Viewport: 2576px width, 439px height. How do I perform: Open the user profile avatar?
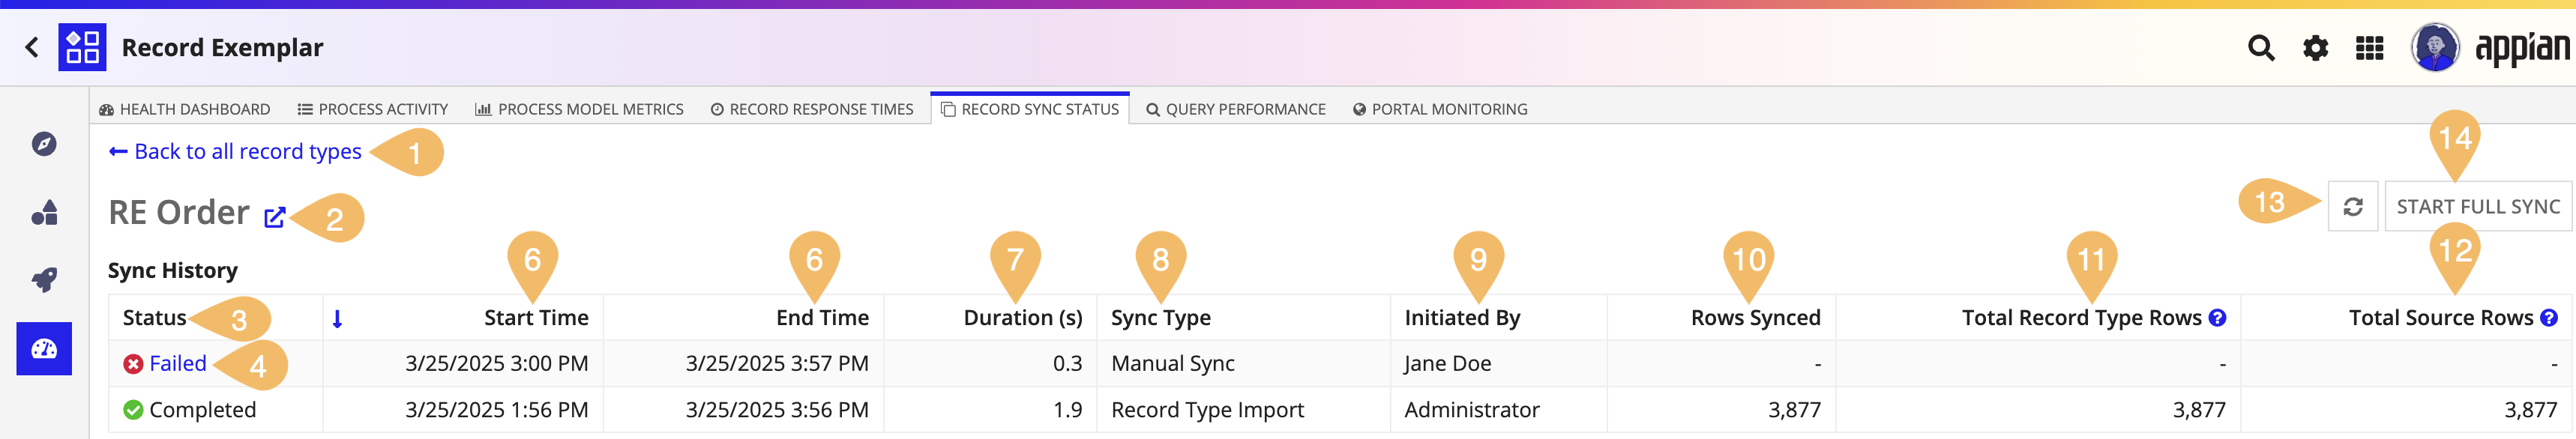point(2435,47)
